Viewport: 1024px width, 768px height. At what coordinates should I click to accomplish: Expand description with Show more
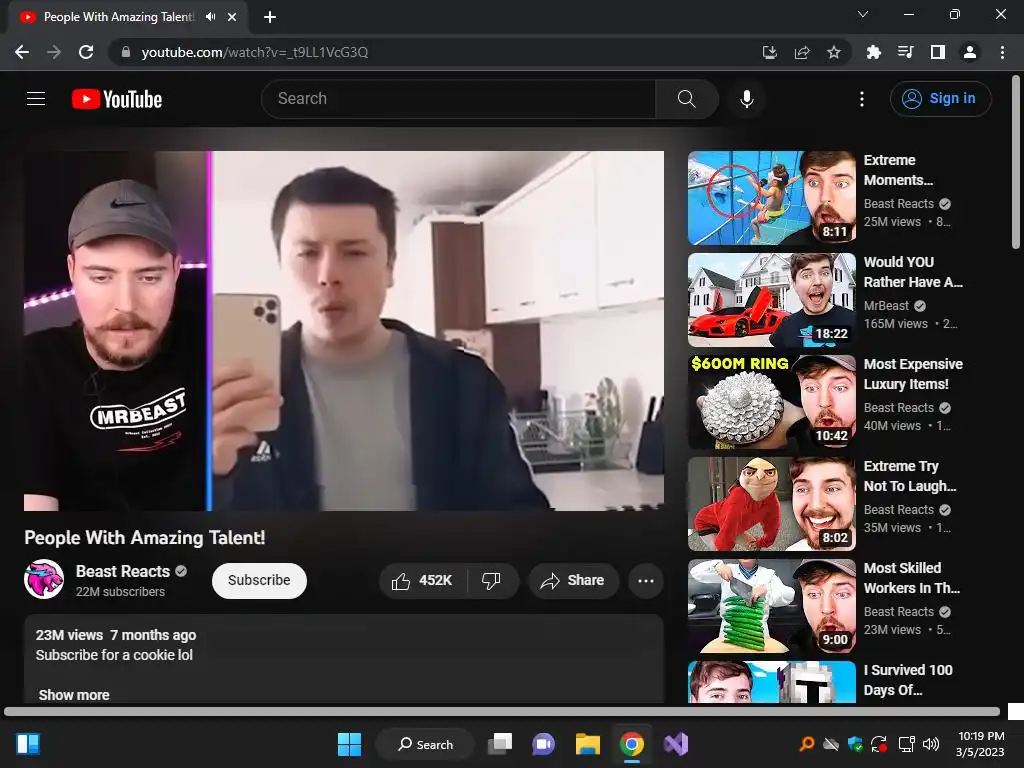pyautogui.click(x=74, y=695)
